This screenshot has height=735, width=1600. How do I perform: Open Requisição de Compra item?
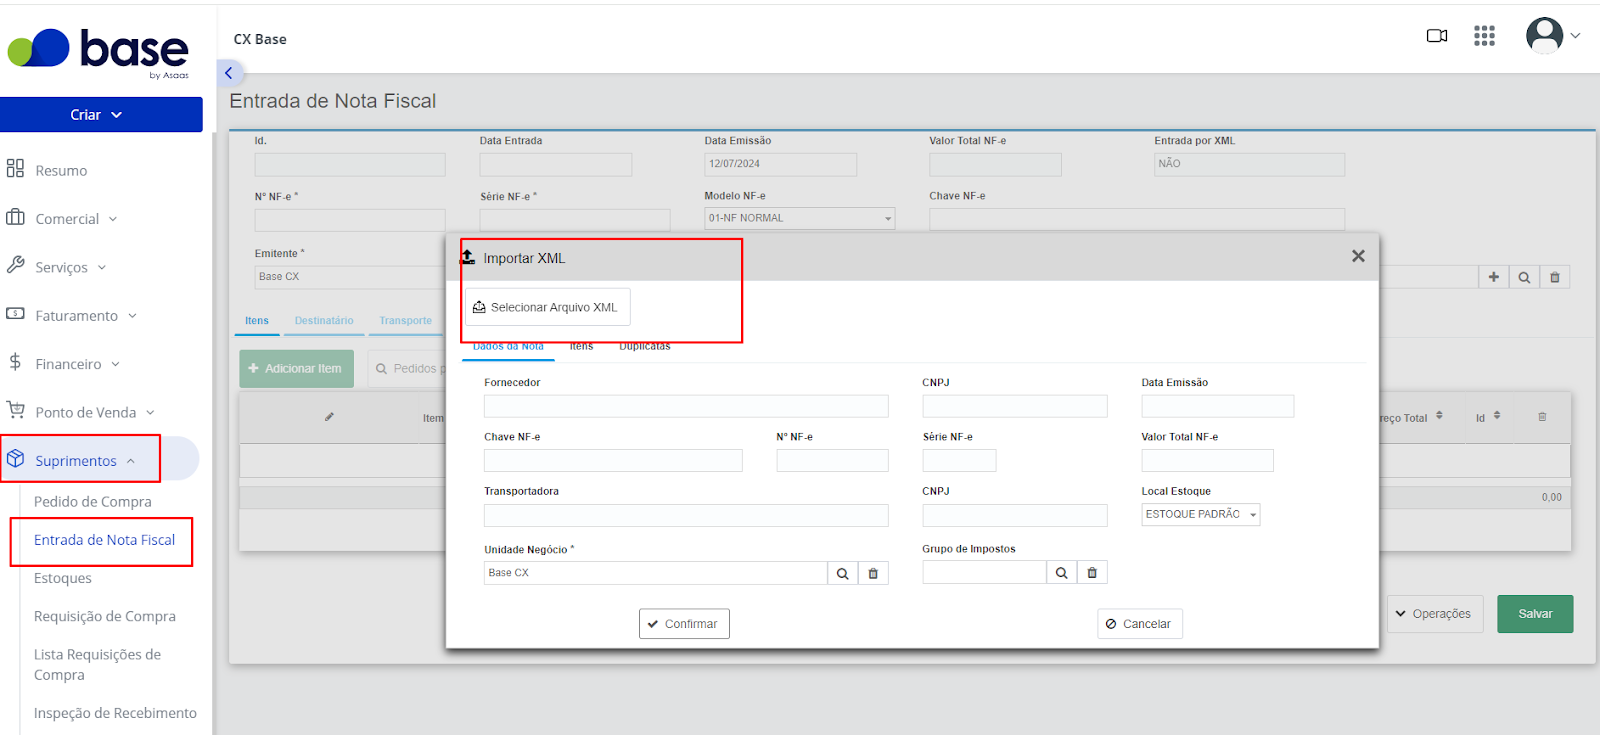point(105,617)
